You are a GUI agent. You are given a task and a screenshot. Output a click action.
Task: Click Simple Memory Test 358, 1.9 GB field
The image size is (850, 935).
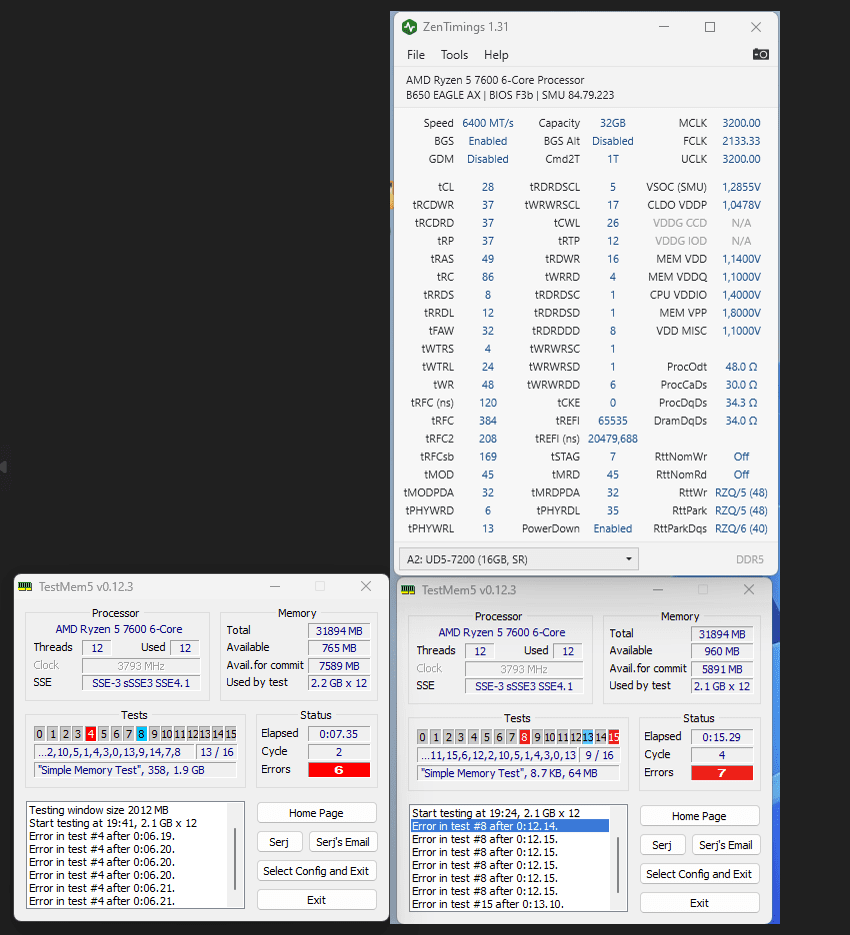pyautogui.click(x=135, y=770)
